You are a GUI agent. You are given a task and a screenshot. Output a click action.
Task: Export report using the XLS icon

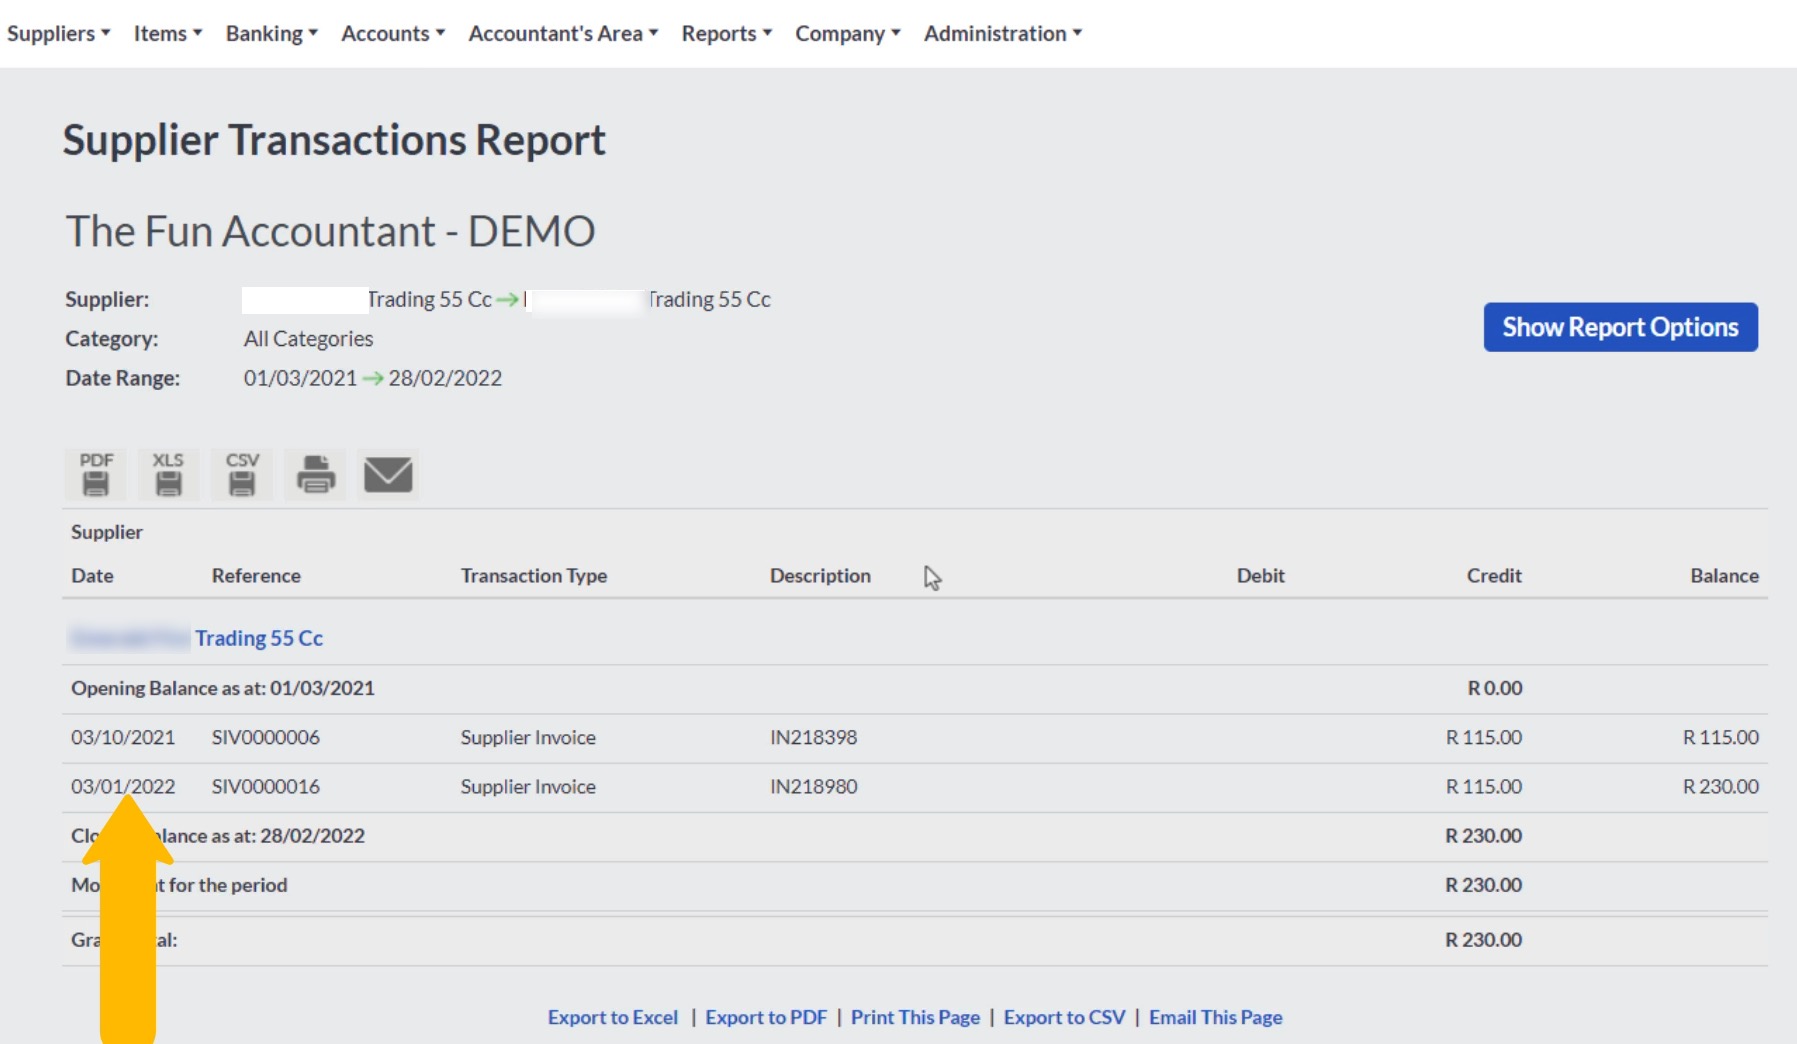pos(168,474)
